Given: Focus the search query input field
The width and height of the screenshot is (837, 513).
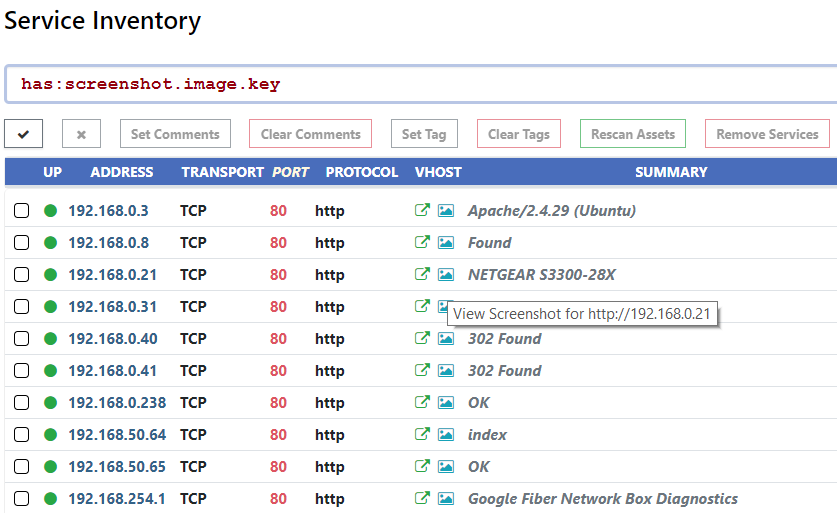Looking at the screenshot, I should pyautogui.click(x=420, y=85).
